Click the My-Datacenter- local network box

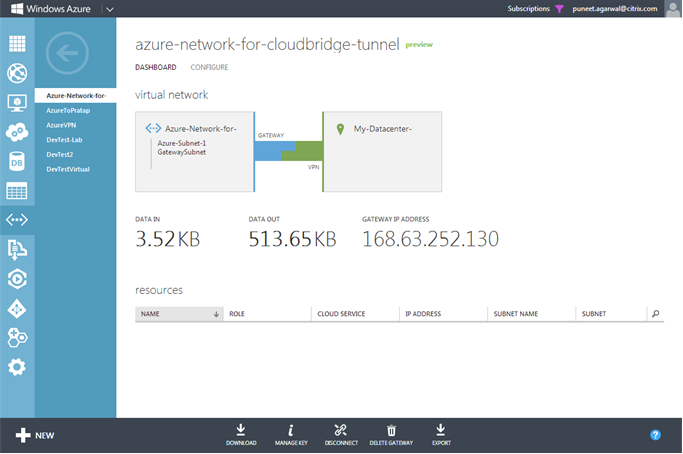coord(382,152)
